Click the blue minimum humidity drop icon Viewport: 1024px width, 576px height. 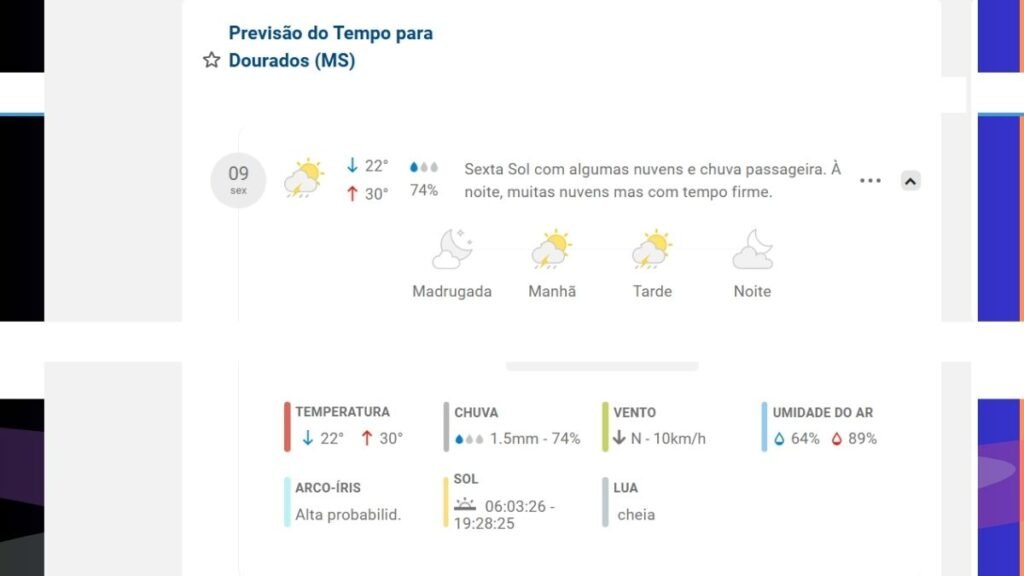coord(779,438)
